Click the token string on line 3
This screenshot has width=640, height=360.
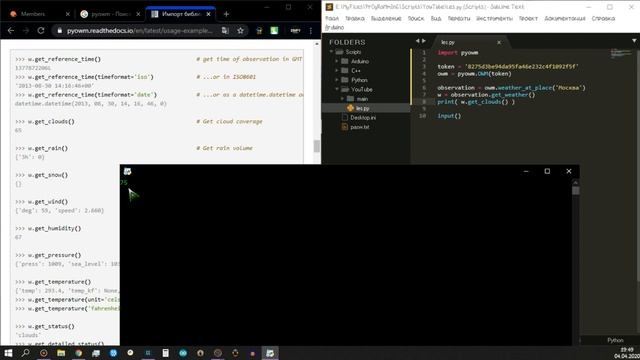coord(521,67)
